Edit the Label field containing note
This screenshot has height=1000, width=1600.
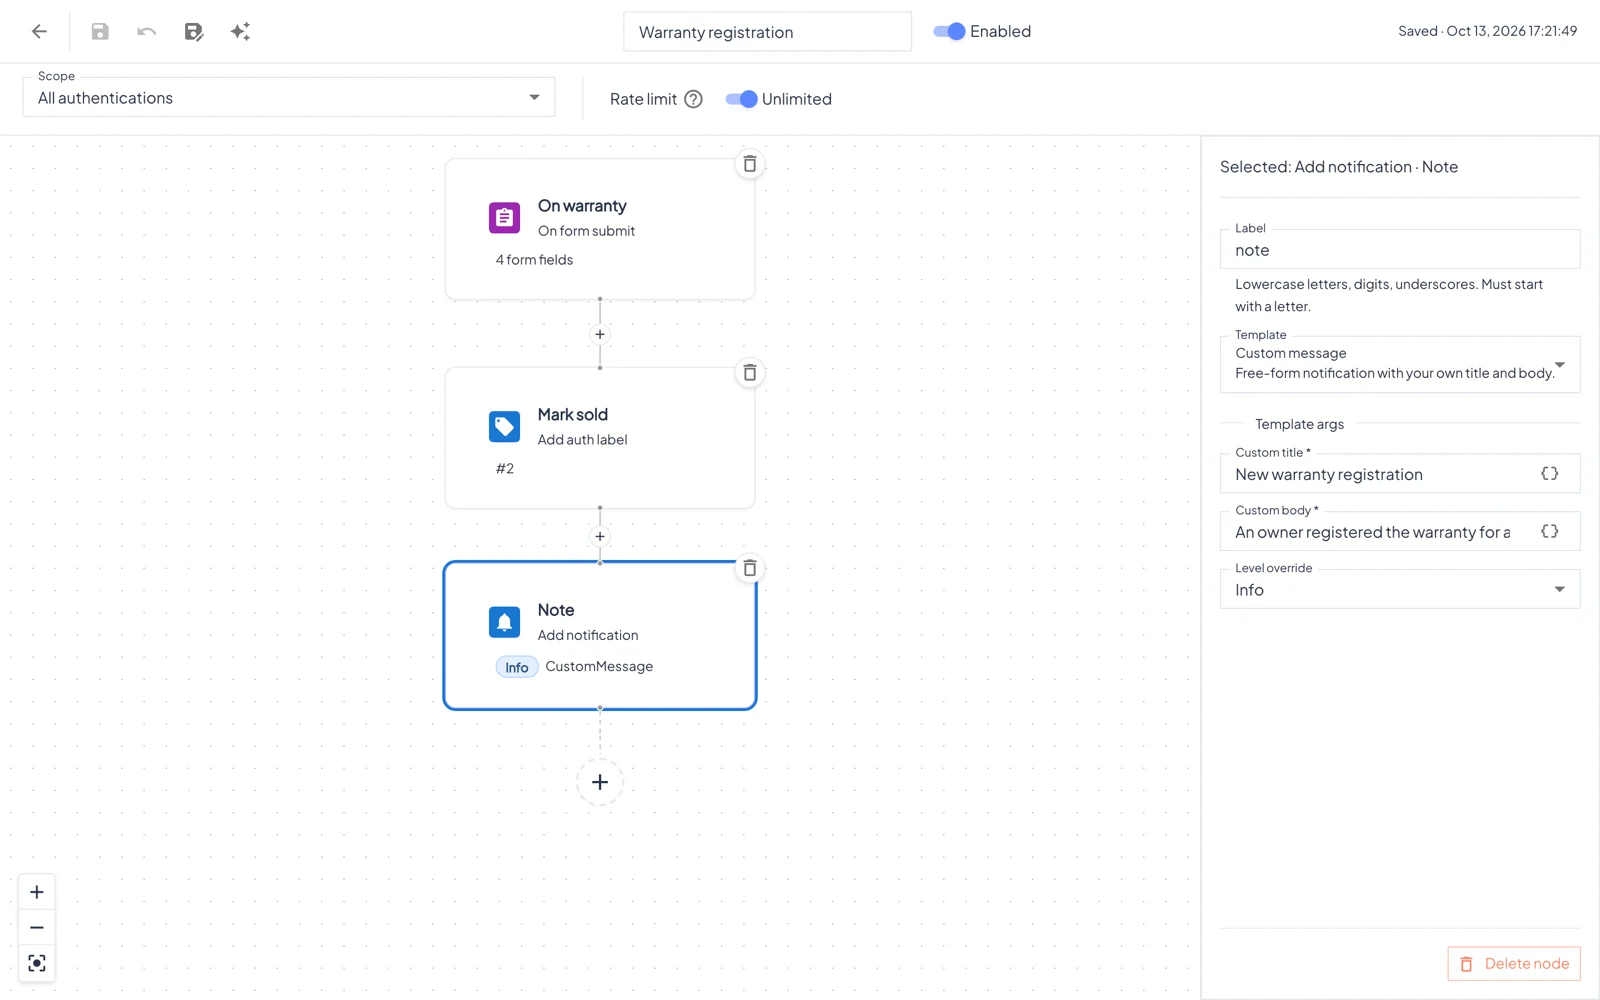tap(1400, 250)
